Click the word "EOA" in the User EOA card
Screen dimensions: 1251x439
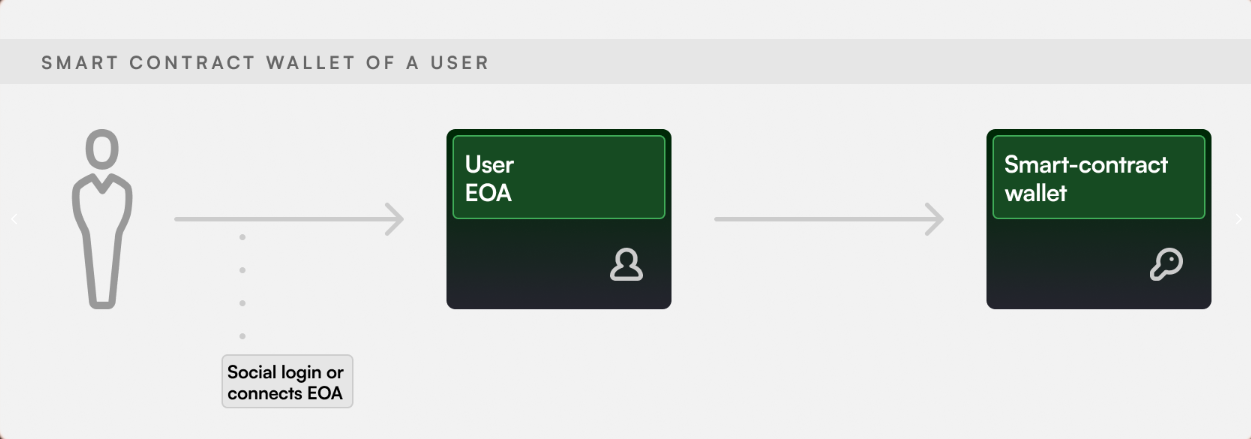tap(488, 193)
